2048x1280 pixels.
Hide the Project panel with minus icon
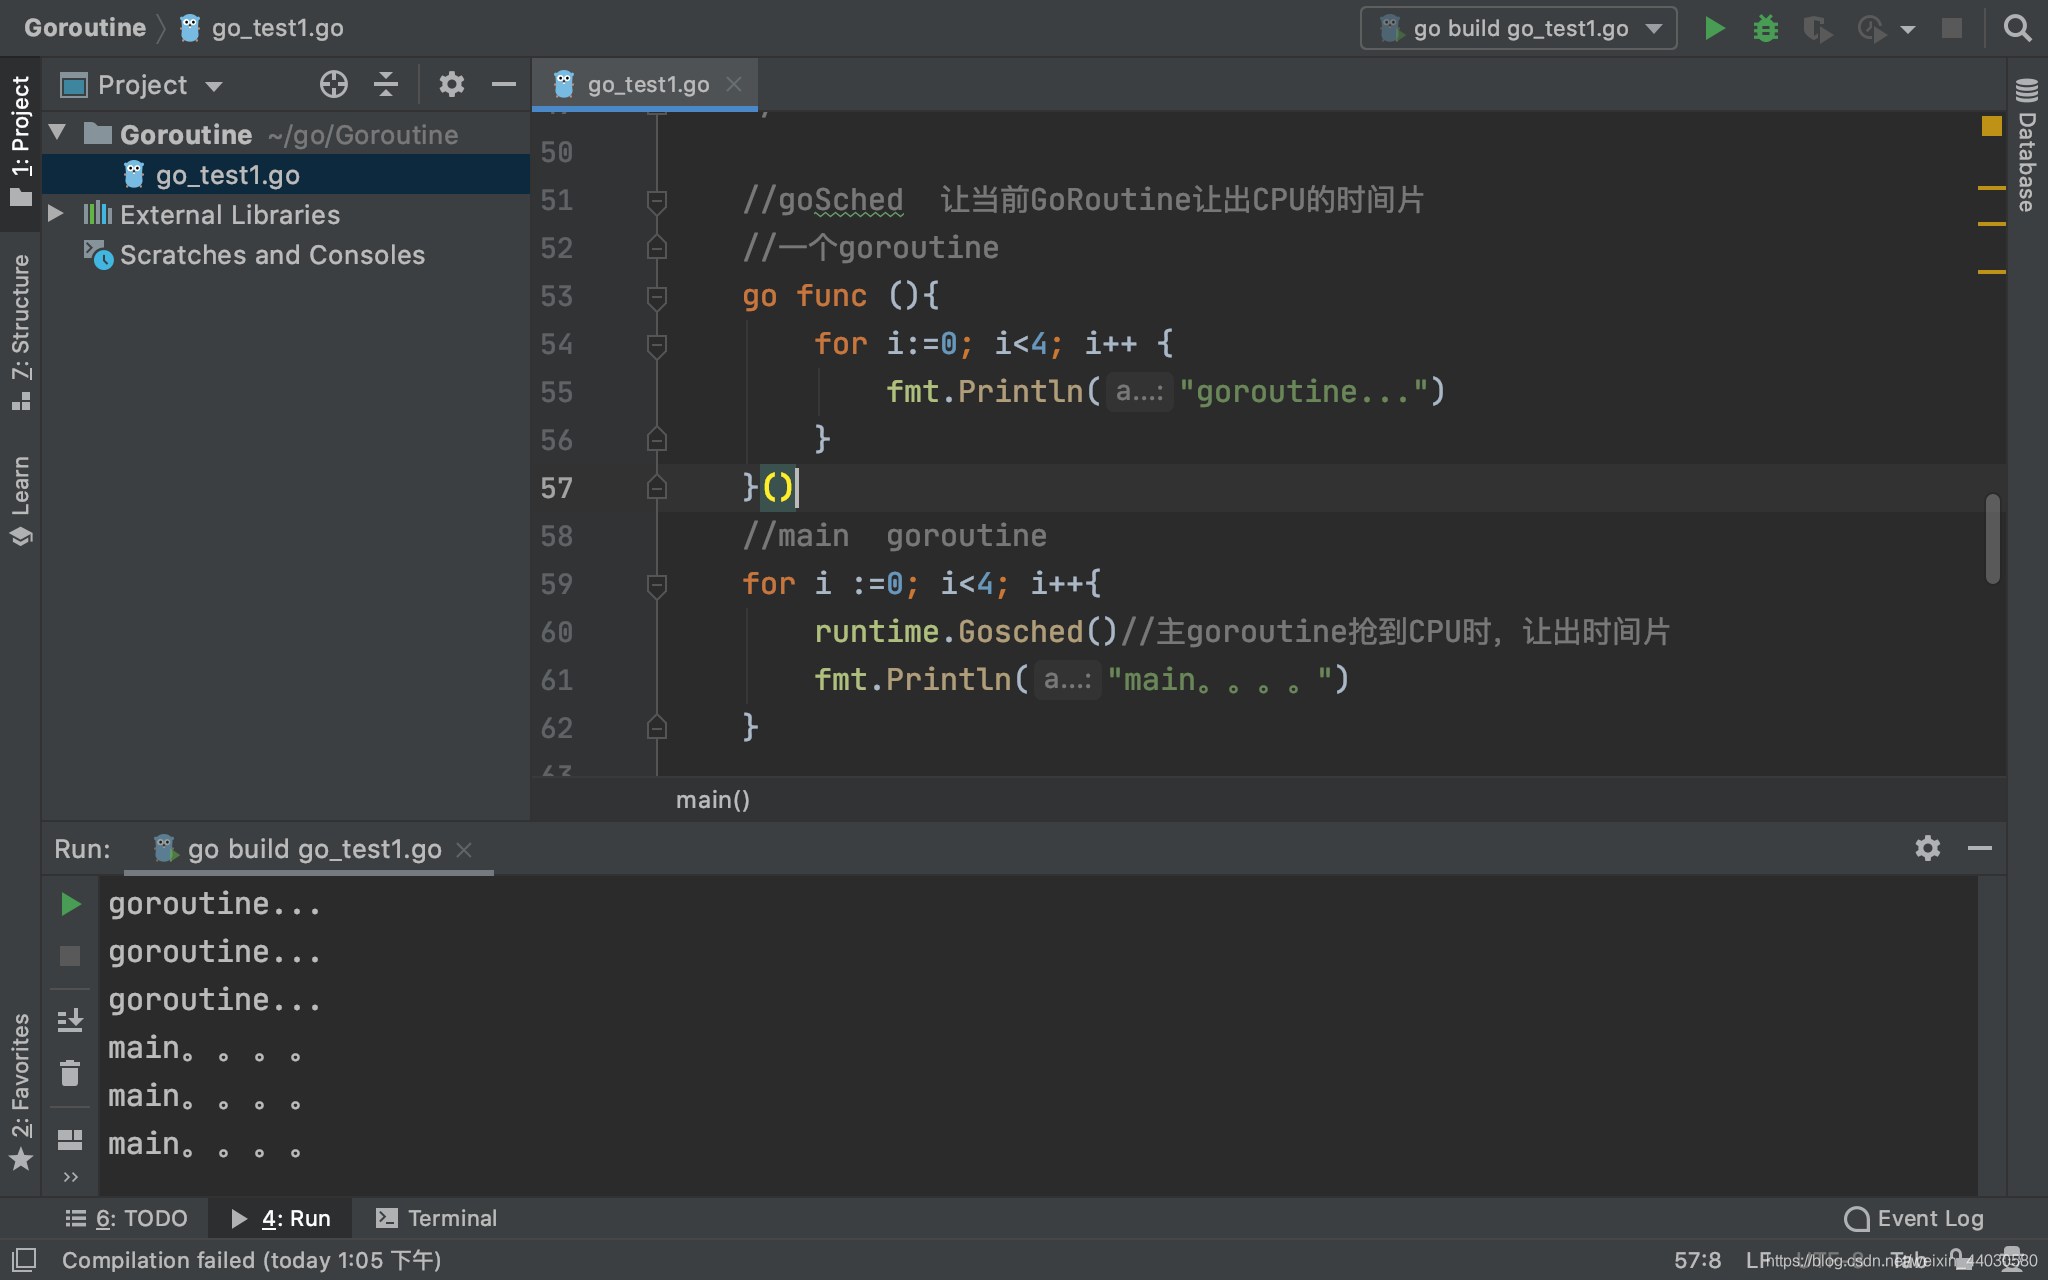tap(504, 85)
